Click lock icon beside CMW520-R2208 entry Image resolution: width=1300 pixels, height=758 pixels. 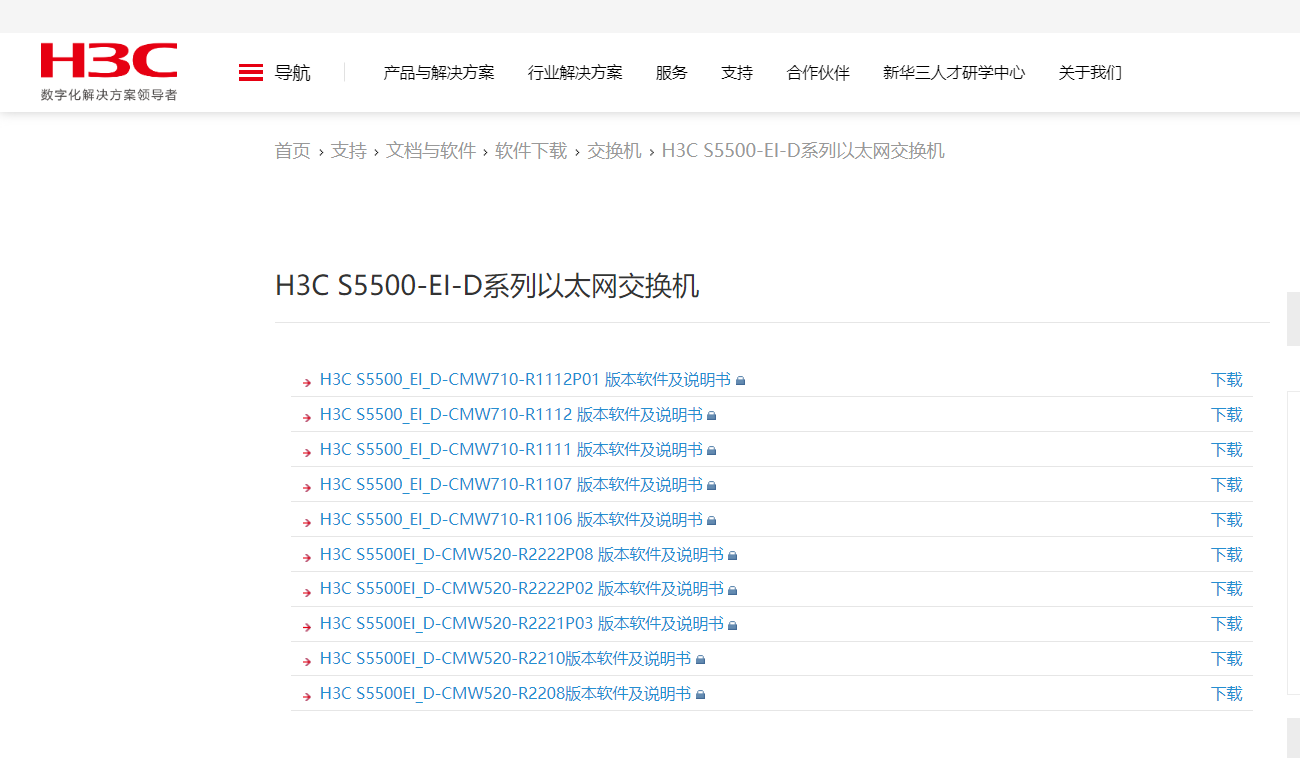click(x=701, y=695)
